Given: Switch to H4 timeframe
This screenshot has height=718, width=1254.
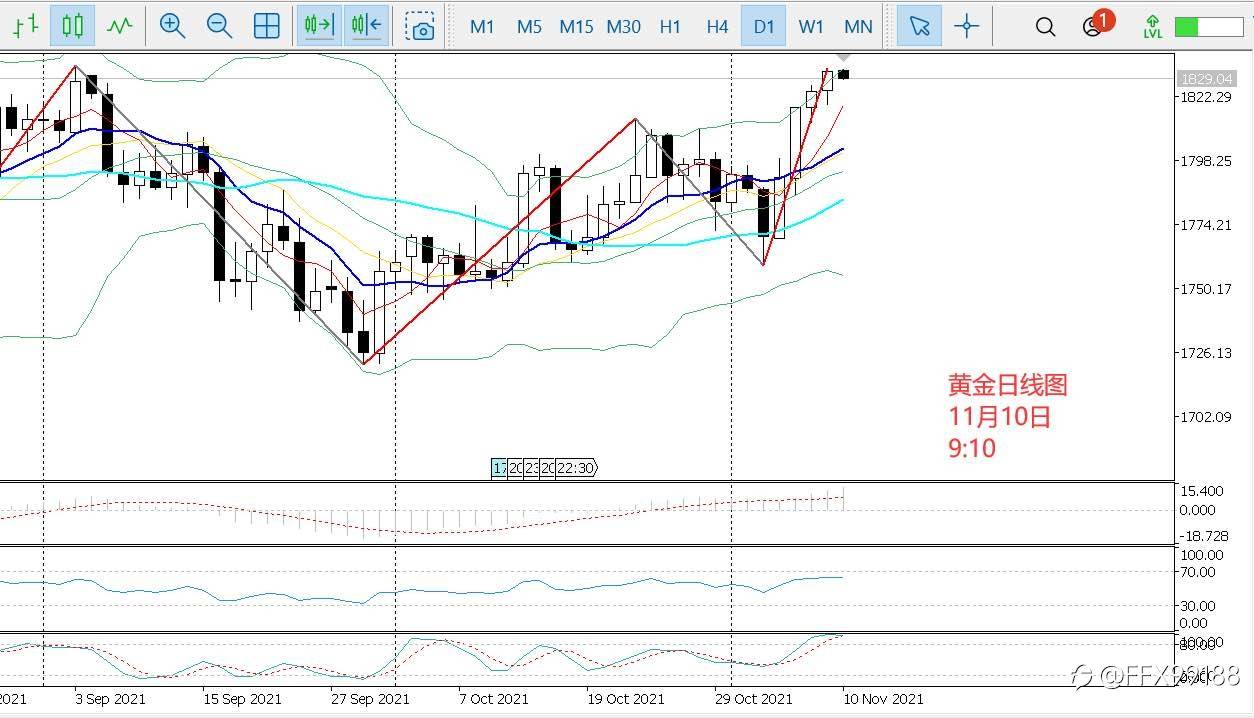Looking at the screenshot, I should tap(717, 27).
